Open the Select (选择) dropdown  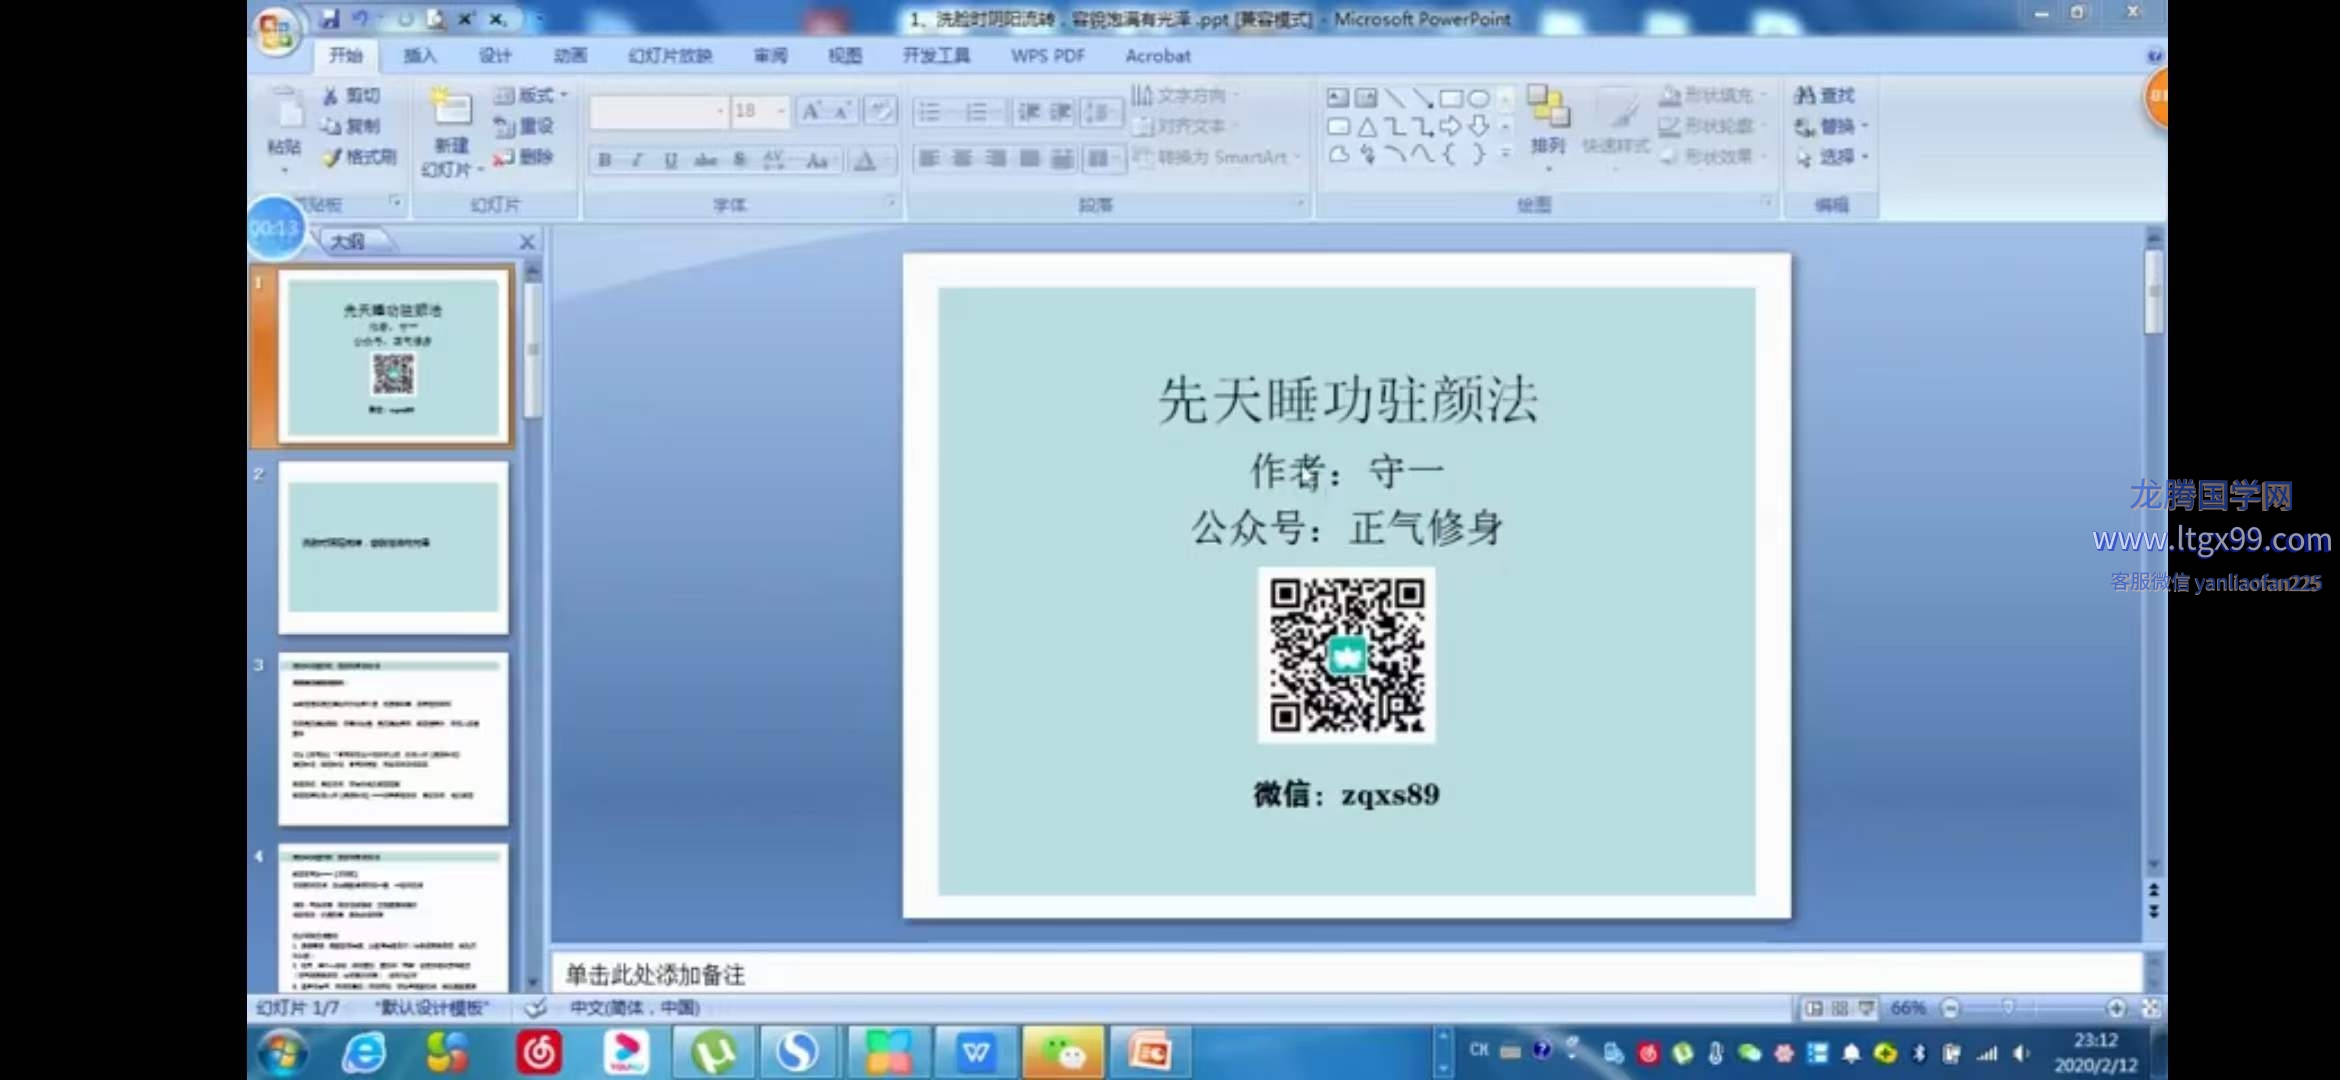[x=1832, y=157]
